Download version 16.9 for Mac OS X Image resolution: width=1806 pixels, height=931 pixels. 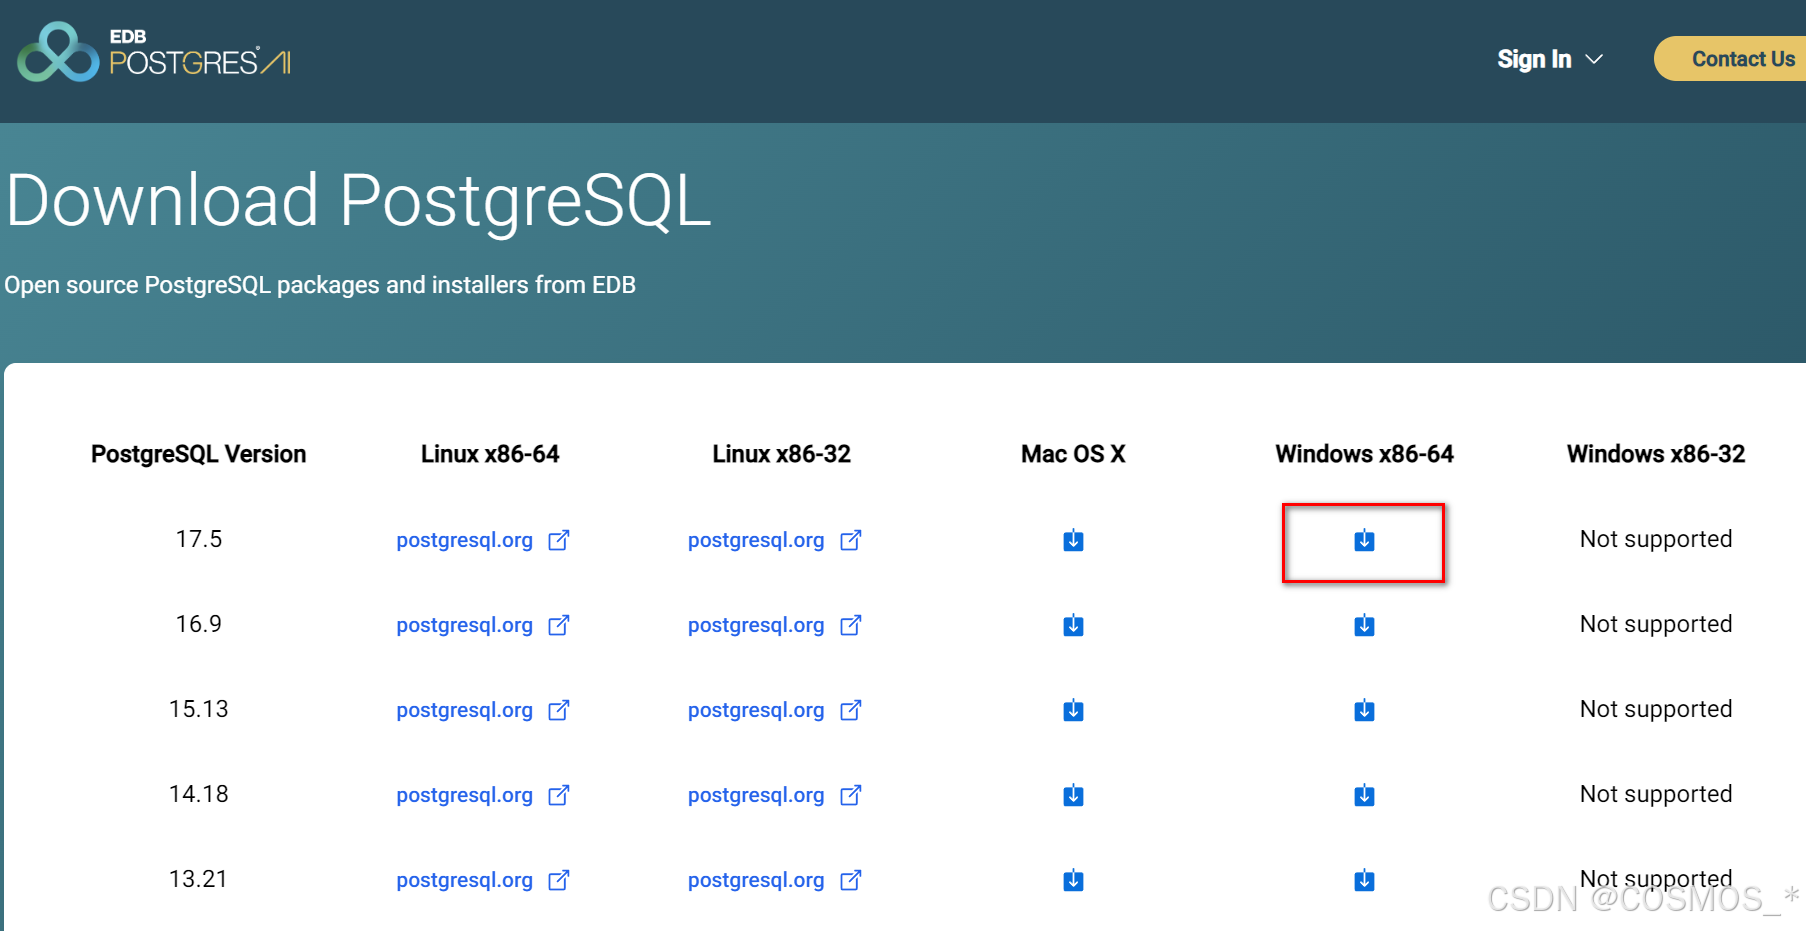1073,625
